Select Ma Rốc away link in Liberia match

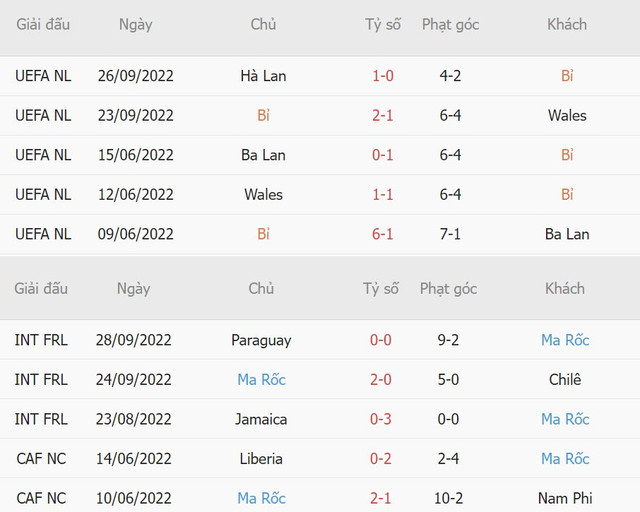point(565,458)
